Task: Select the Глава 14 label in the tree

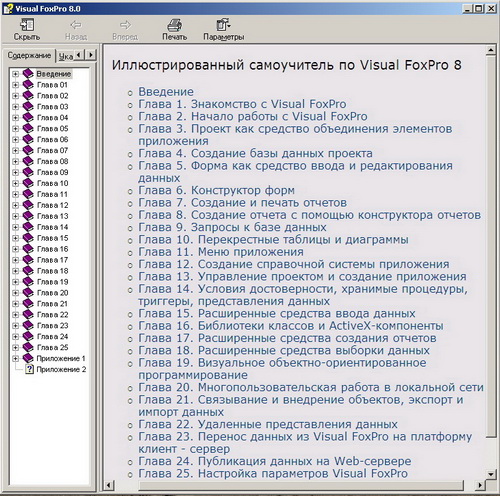Action: point(52,227)
